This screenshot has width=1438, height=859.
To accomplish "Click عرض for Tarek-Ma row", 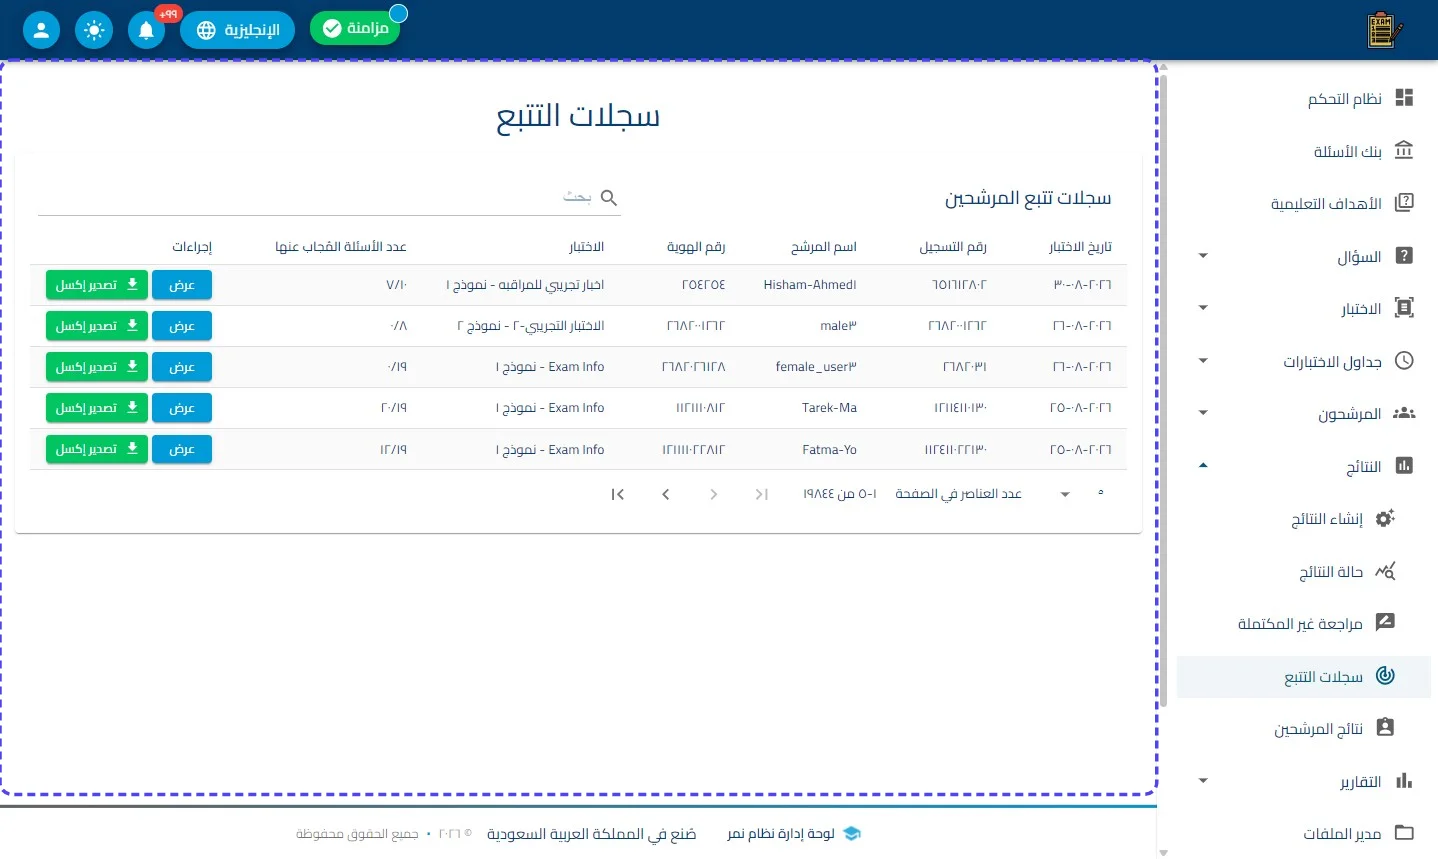I will [182, 408].
